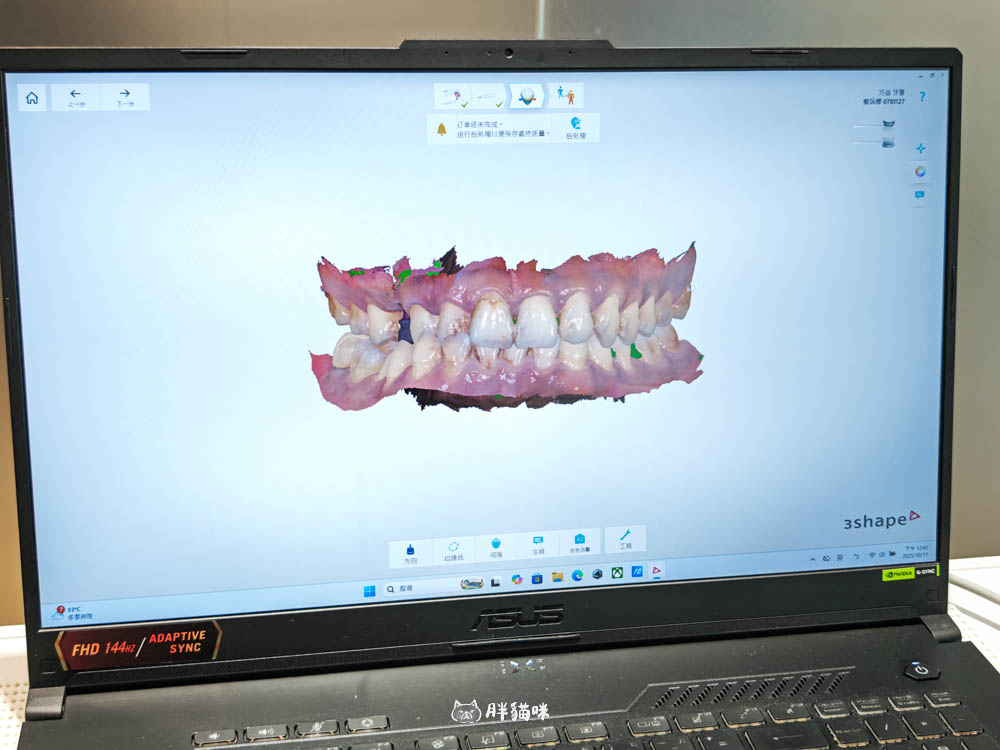Select the 边缘线 margin line tool
1000x750 pixels.
[453, 550]
